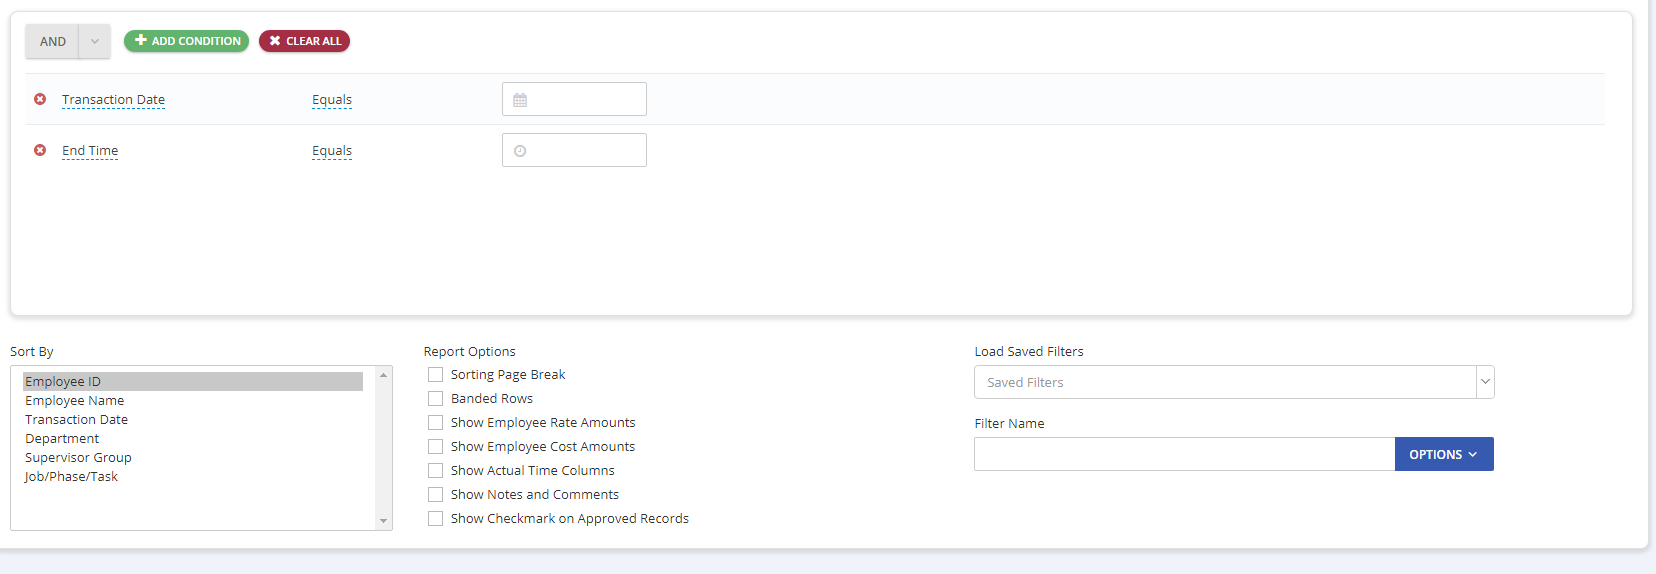The width and height of the screenshot is (1656, 574).
Task: Toggle Banded Rows checkbox
Action: tap(436, 399)
